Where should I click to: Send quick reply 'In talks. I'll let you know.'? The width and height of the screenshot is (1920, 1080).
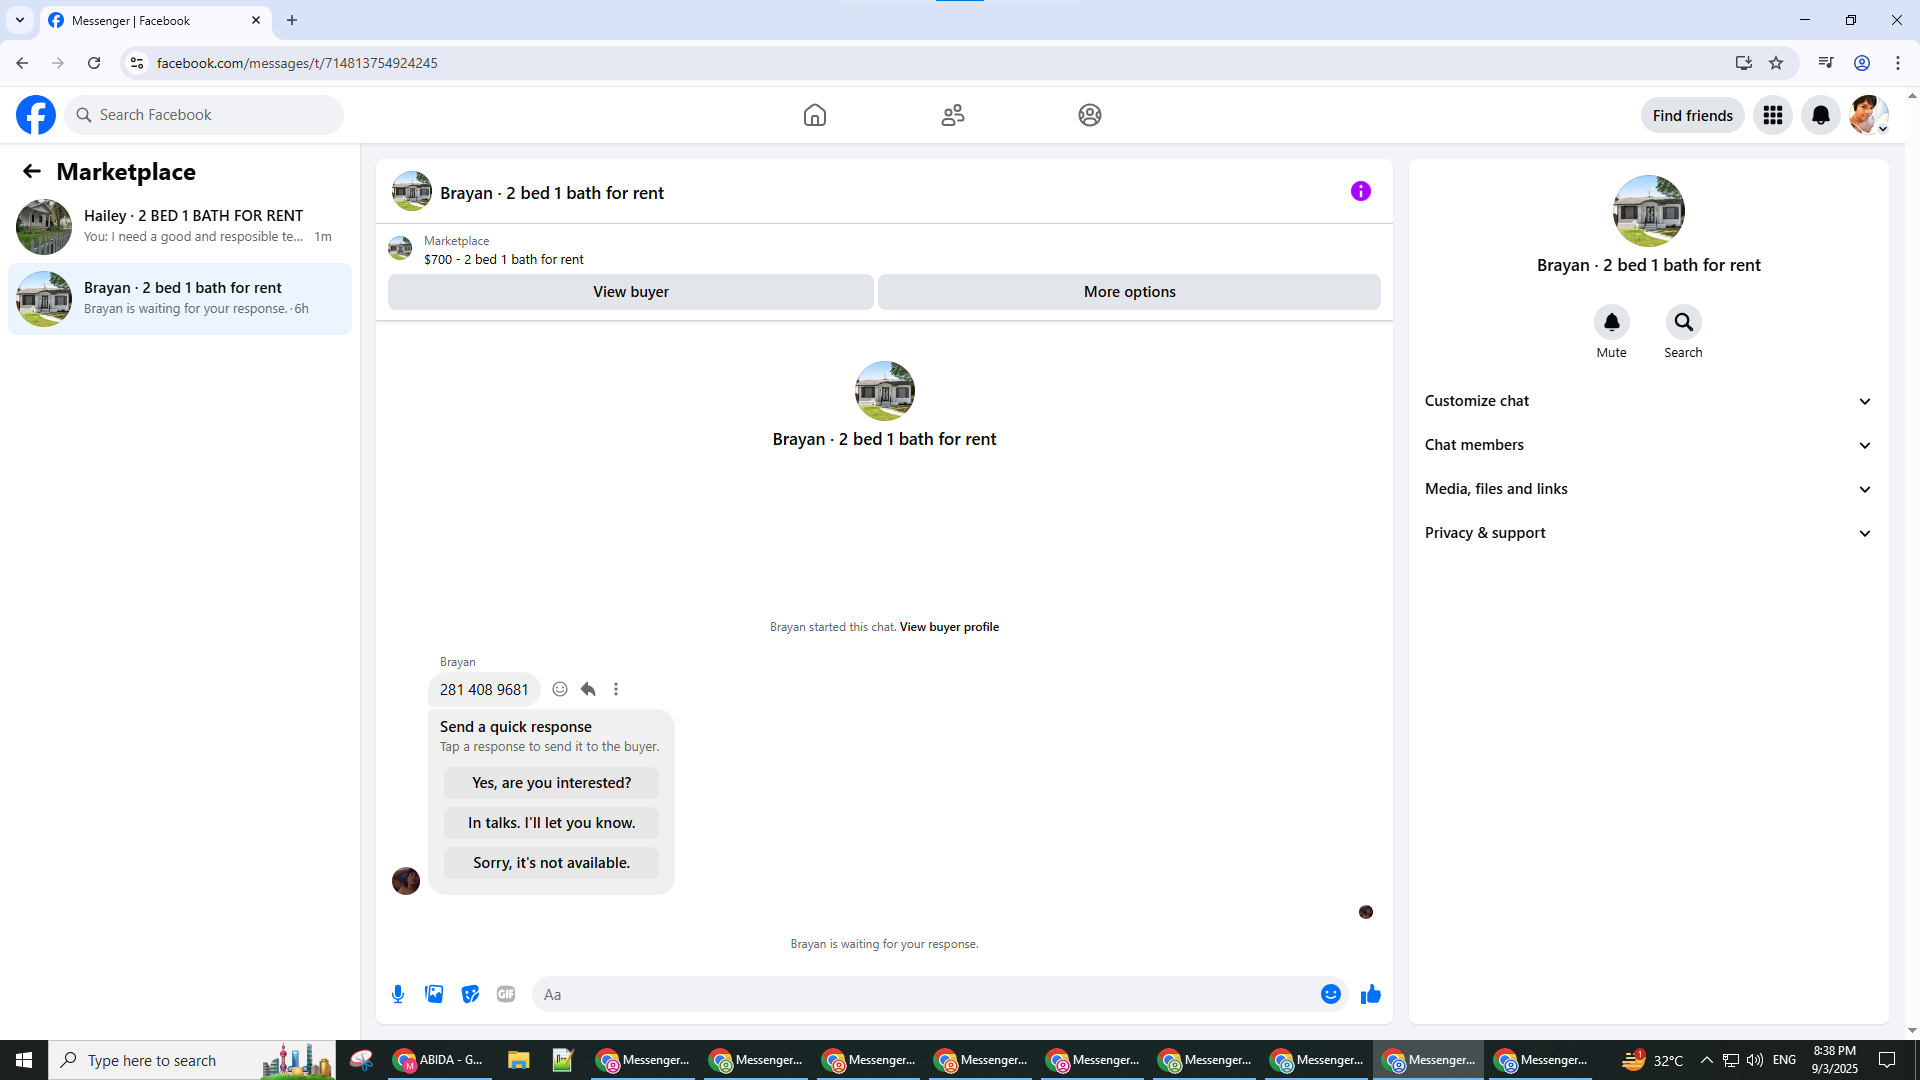tap(552, 823)
